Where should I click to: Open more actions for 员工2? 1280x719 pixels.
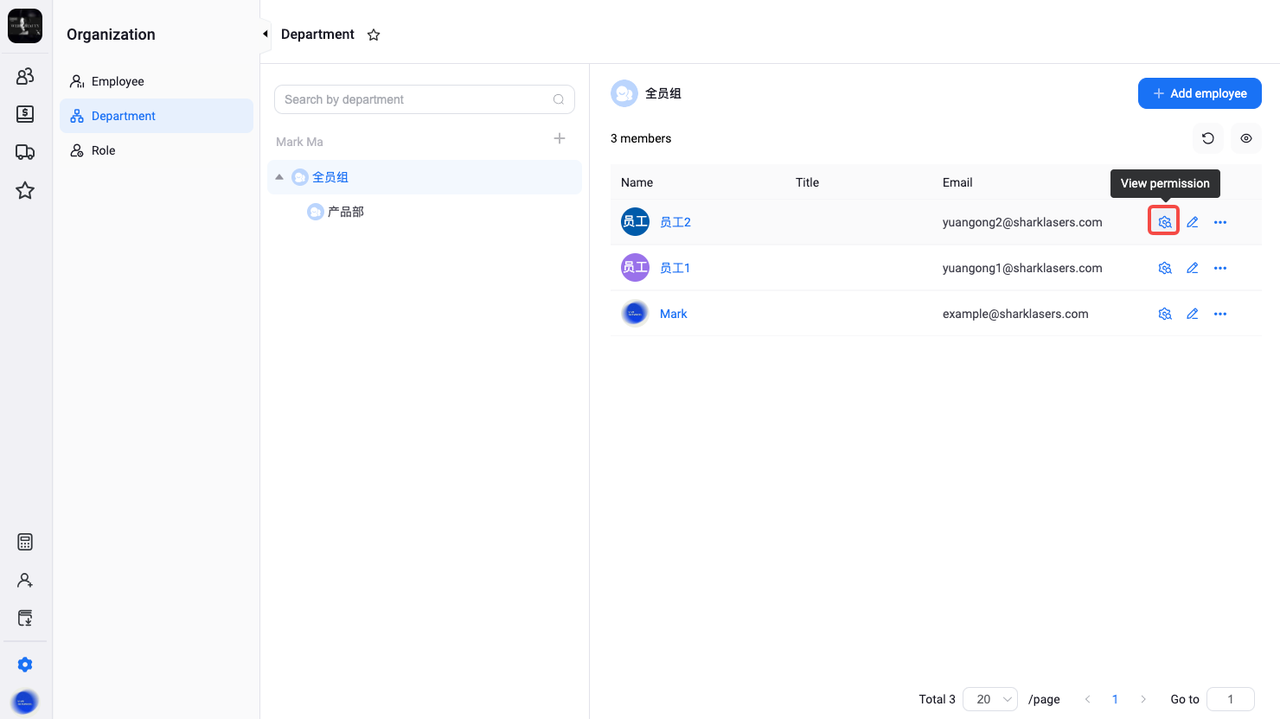click(x=1220, y=222)
